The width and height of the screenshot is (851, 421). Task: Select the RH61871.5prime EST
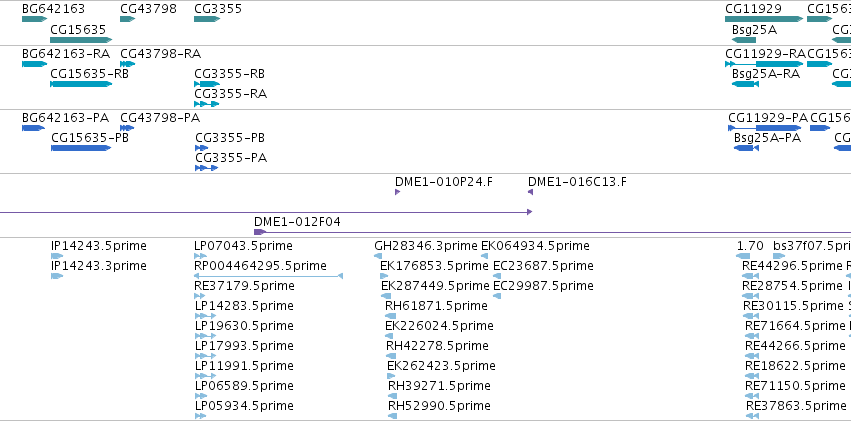click(x=389, y=316)
